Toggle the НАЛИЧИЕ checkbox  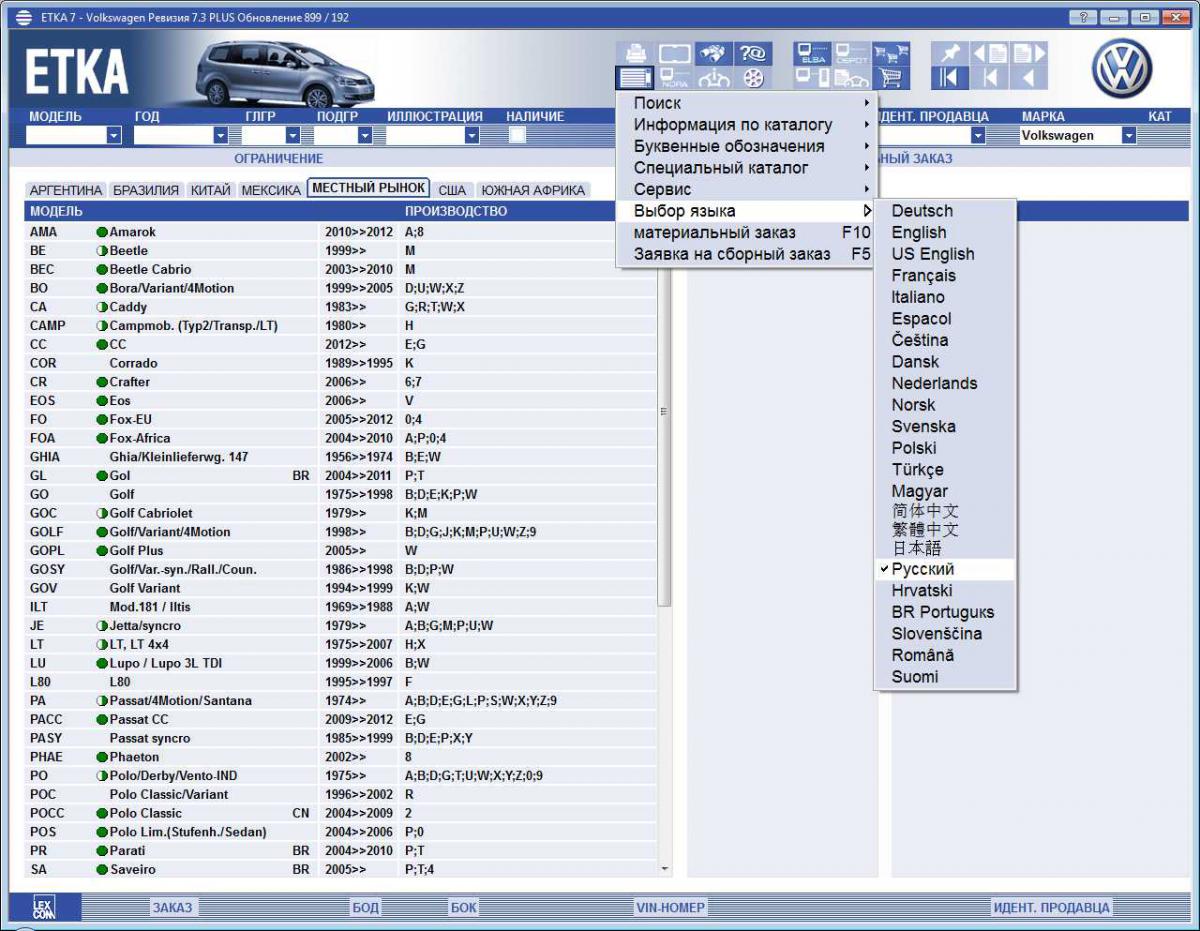click(x=517, y=135)
